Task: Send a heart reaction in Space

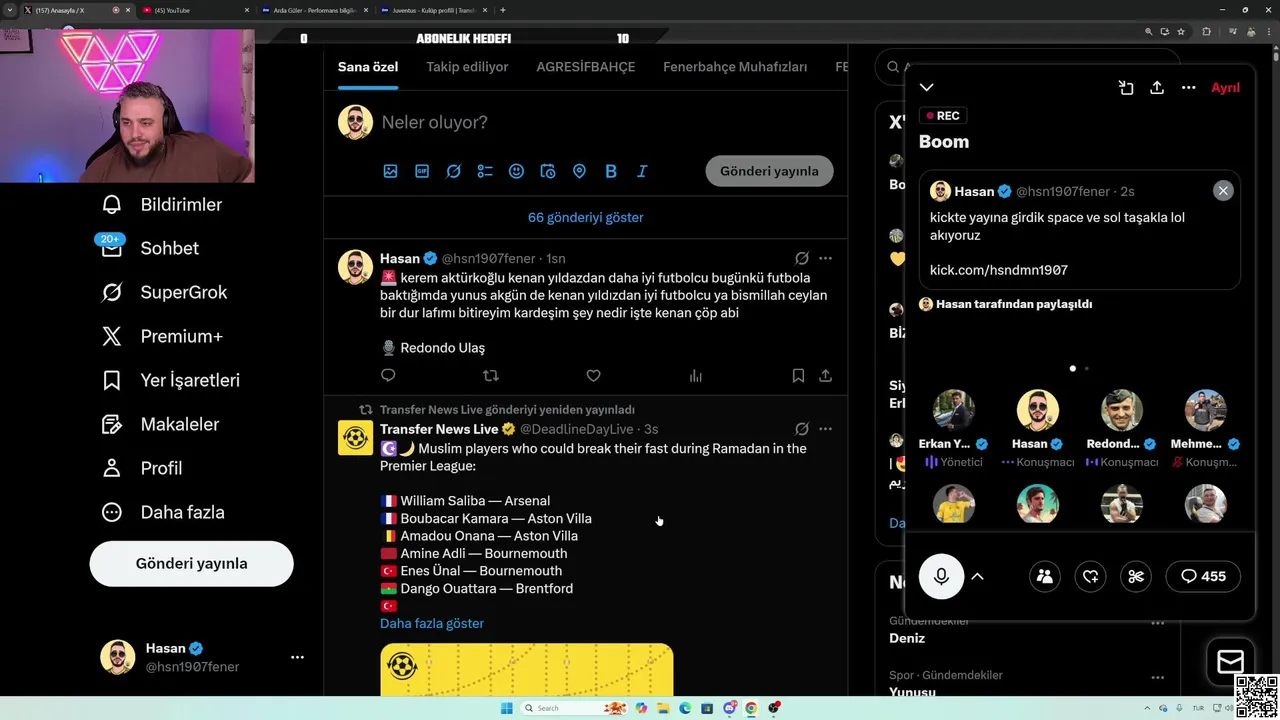Action: click(x=1091, y=576)
